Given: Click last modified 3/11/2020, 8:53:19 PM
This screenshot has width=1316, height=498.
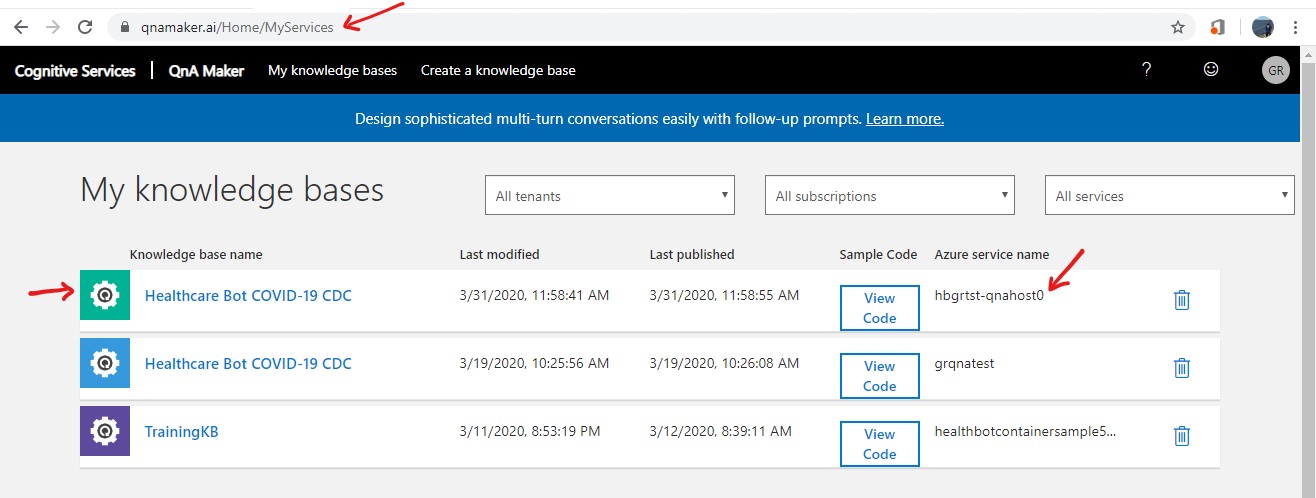Looking at the screenshot, I should coord(530,431).
